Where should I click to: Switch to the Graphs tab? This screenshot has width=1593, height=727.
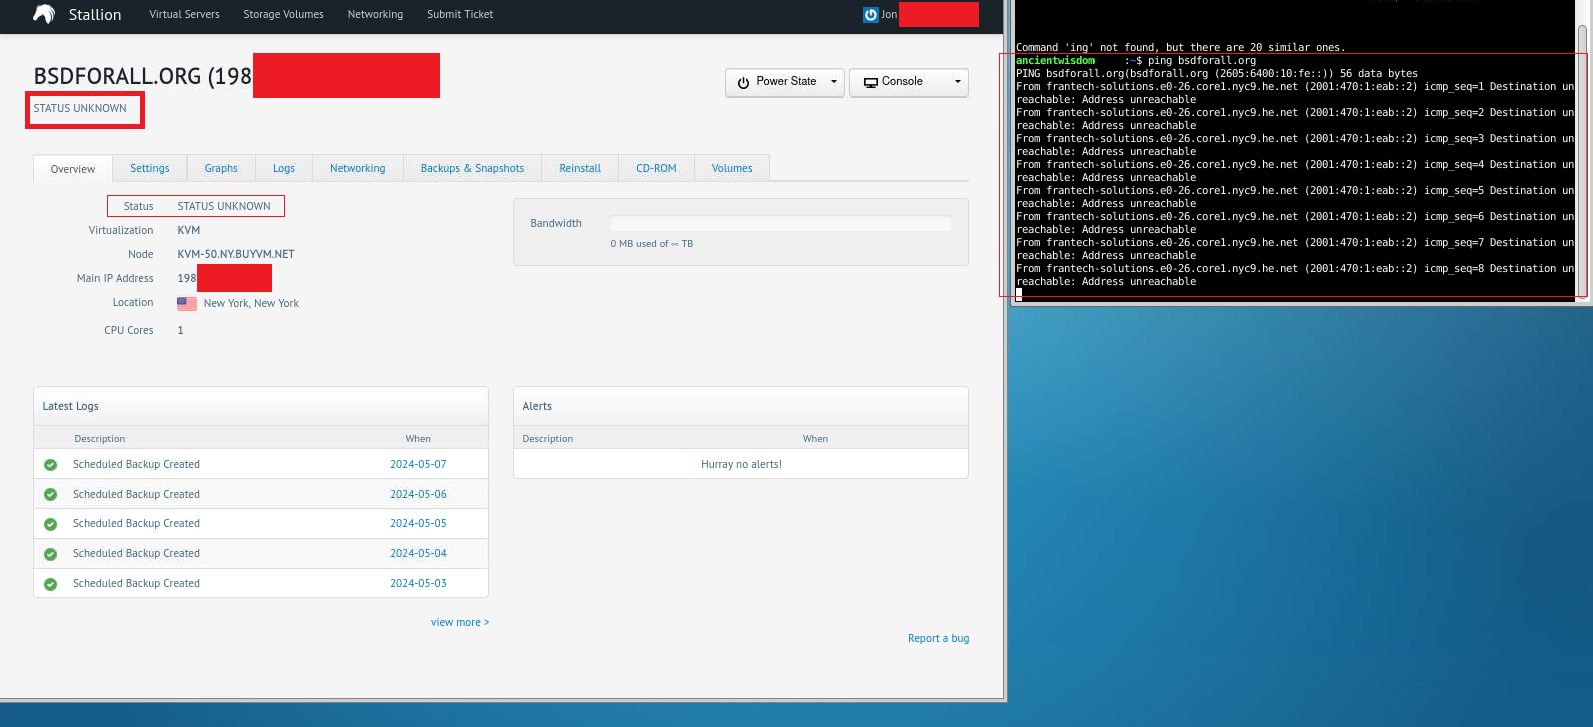pyautogui.click(x=221, y=168)
